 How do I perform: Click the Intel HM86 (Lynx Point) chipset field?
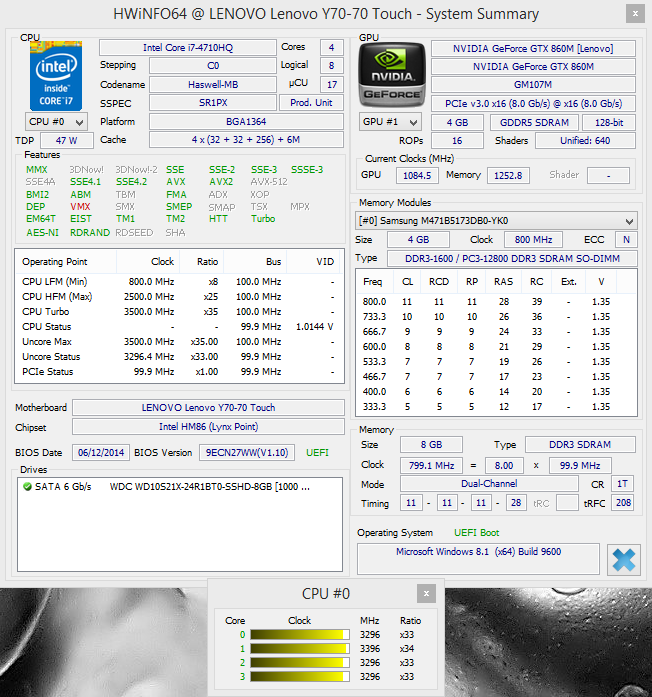click(x=208, y=427)
